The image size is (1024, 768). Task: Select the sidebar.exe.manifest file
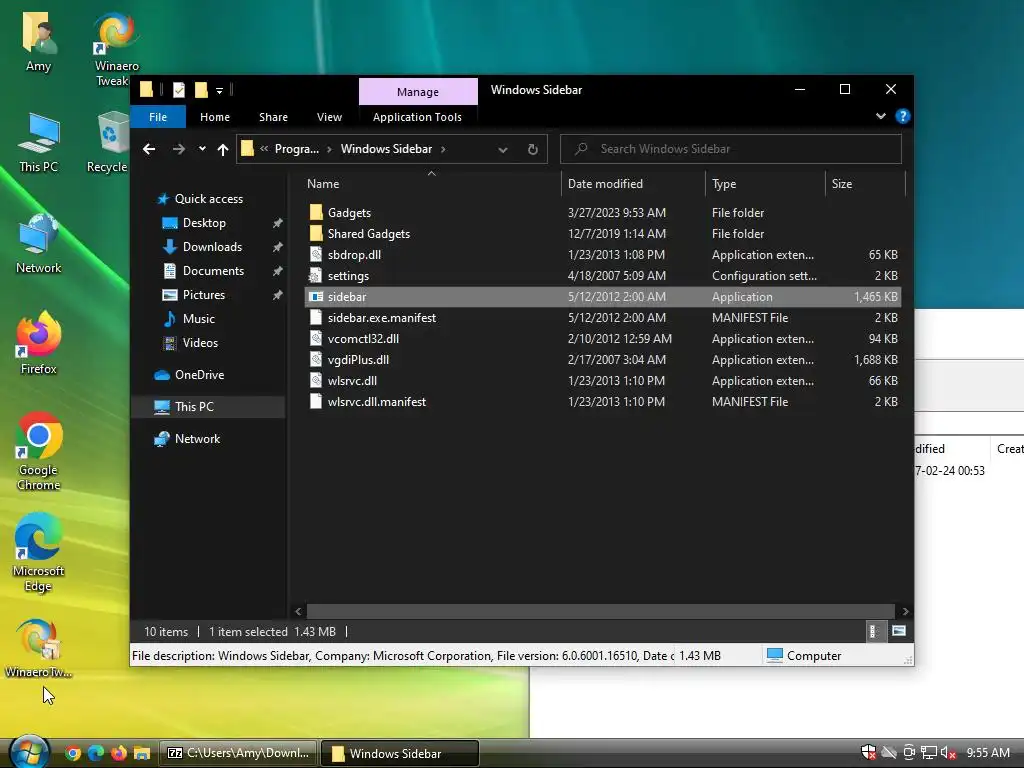click(x=602, y=317)
